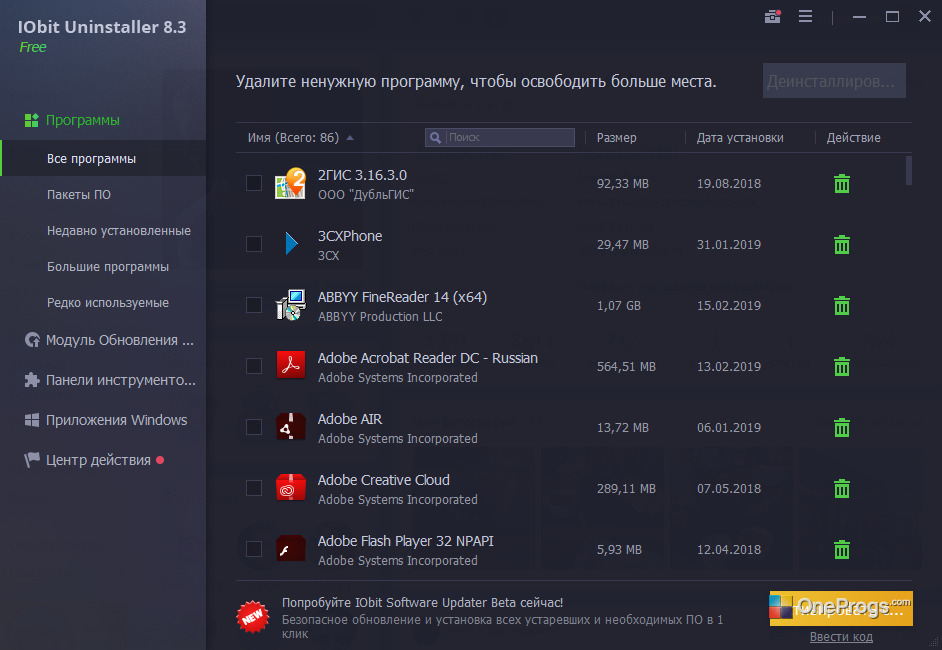Click into the Поиск search field
The height and width of the screenshot is (650, 942).
(500, 138)
